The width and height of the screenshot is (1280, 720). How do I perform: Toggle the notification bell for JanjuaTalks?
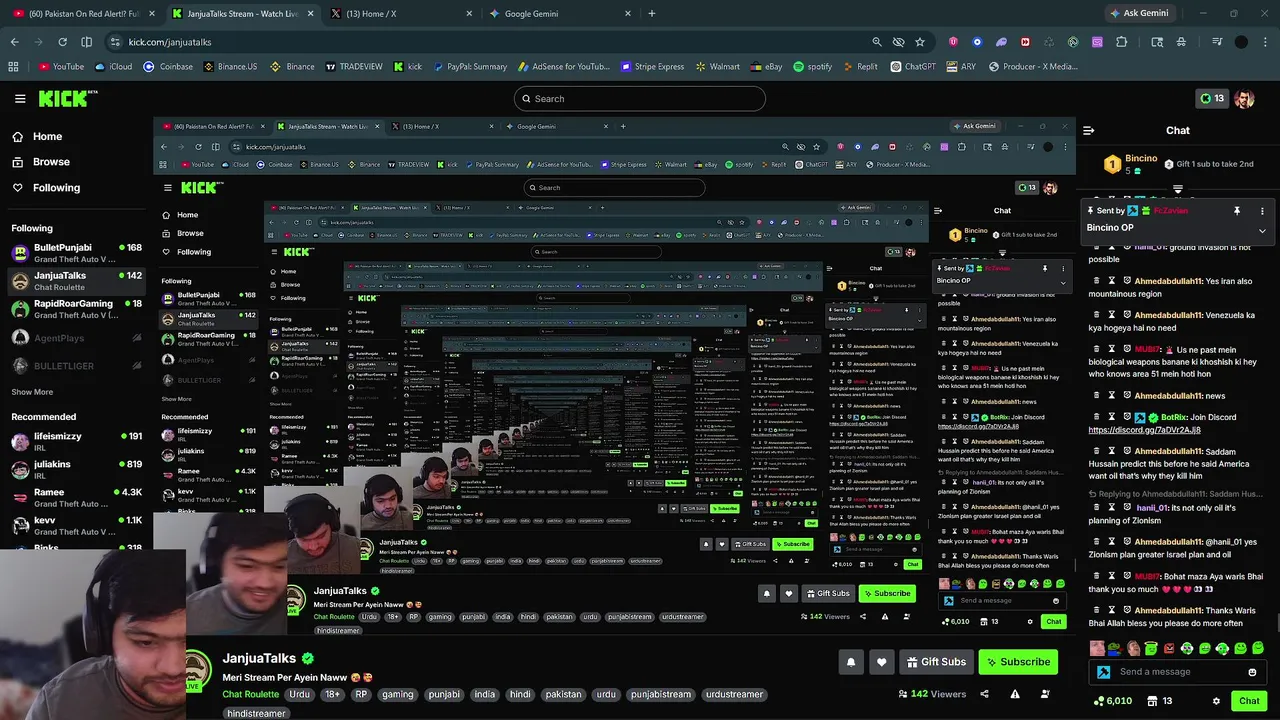851,662
